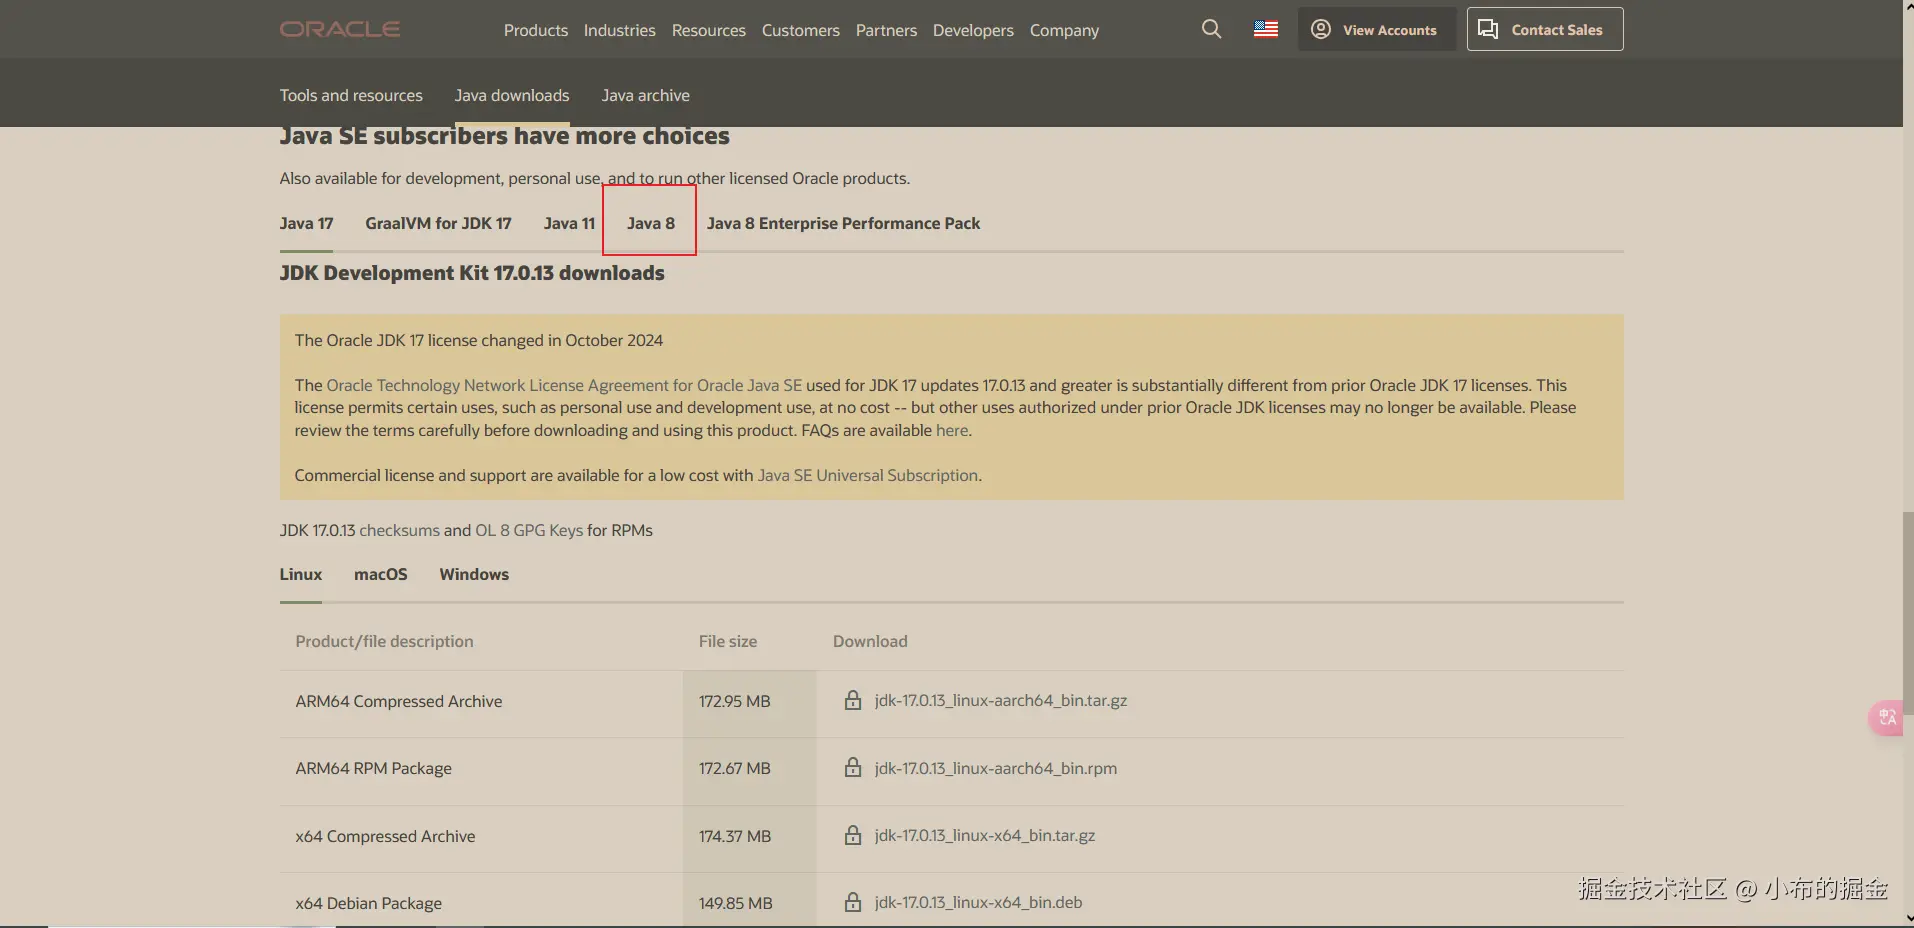
Task: Click lock icon beside jdk-17.0.13_linux-x64_bin.deb
Action: (853, 902)
